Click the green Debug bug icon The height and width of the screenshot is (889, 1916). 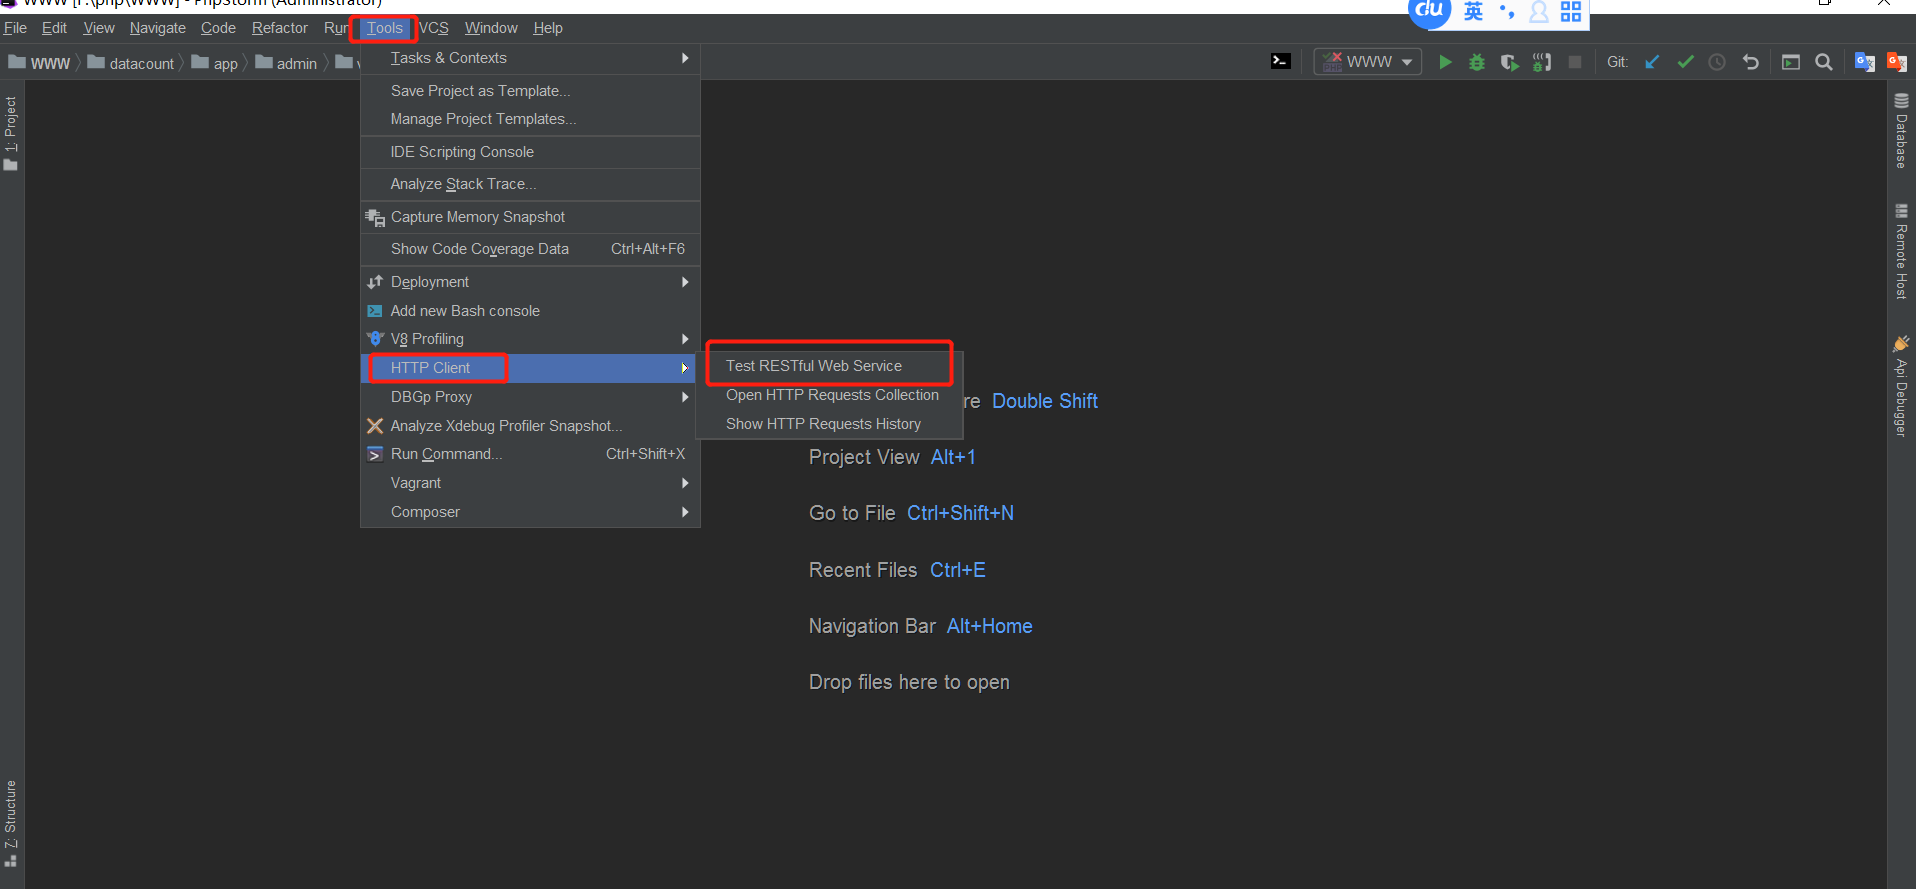coord(1477,62)
